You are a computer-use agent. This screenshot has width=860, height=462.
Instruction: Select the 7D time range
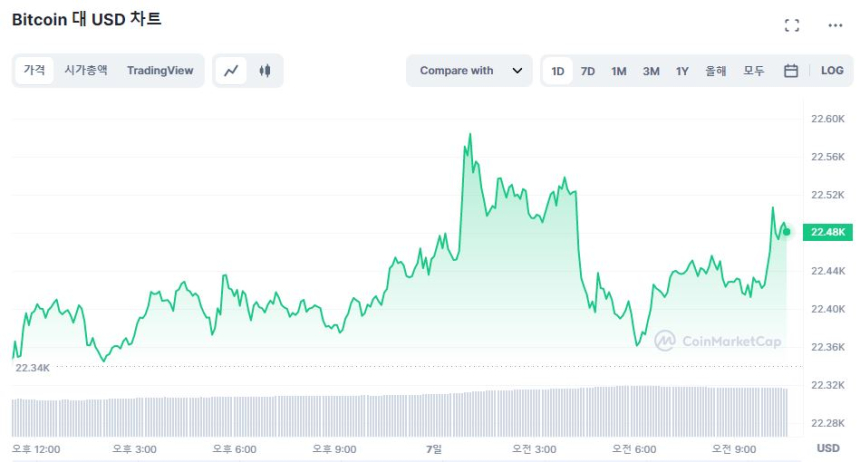pos(588,71)
